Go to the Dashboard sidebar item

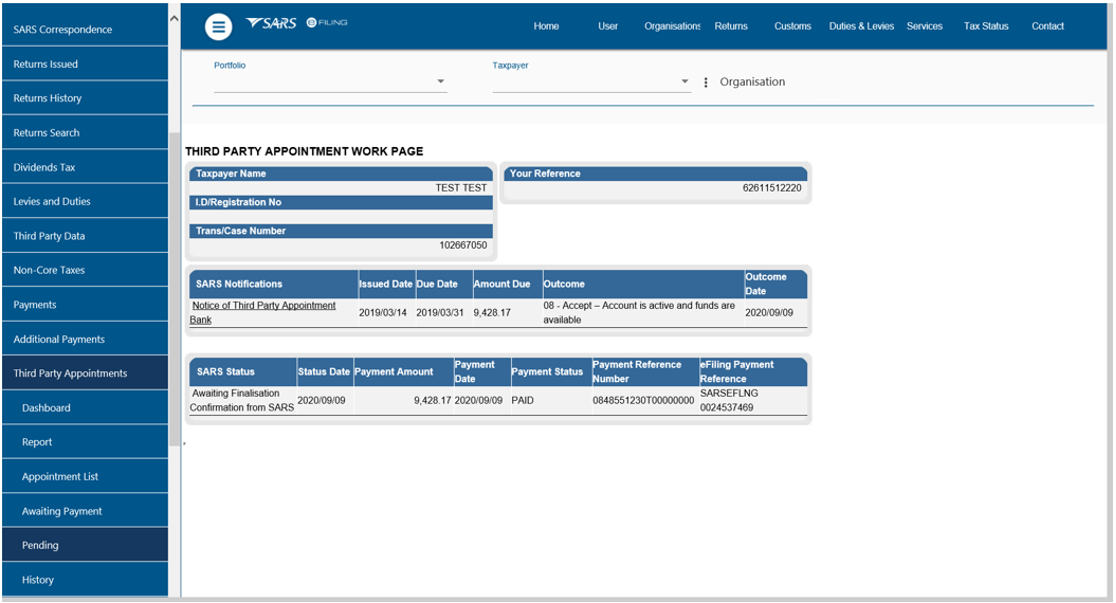46,408
